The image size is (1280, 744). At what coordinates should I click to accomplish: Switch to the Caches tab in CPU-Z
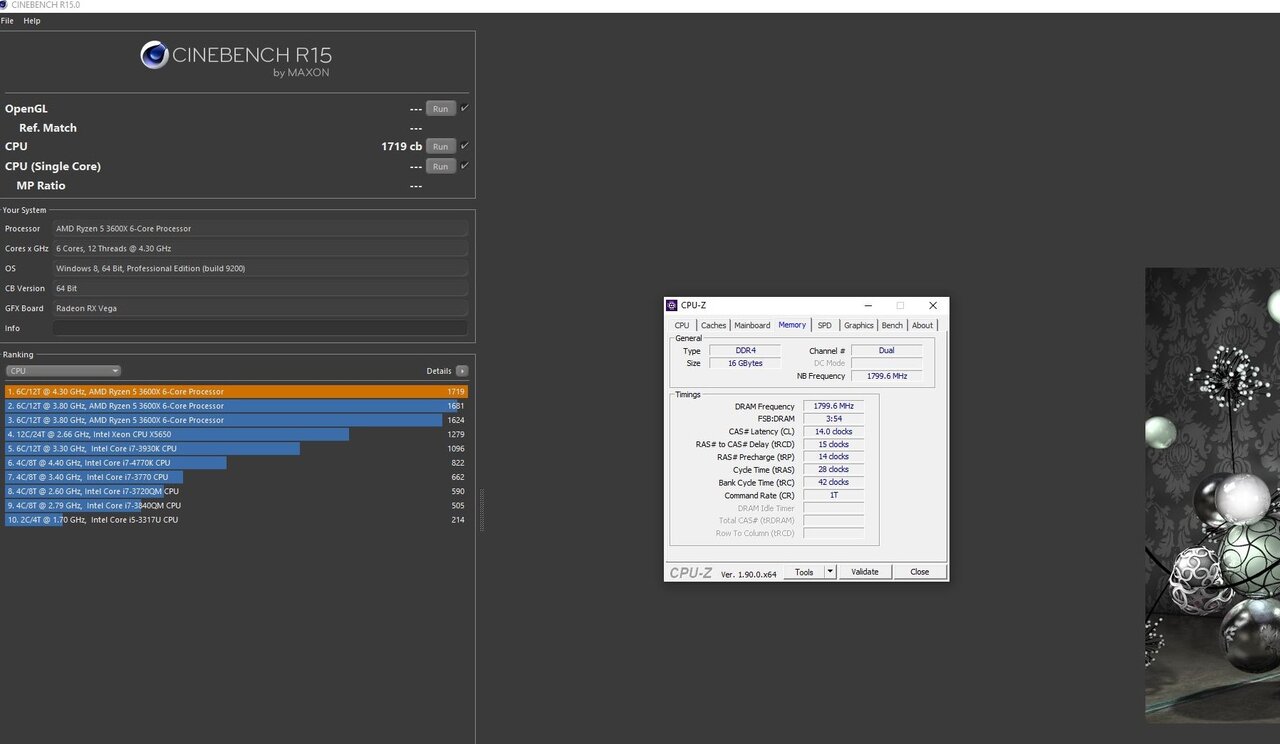pos(713,325)
